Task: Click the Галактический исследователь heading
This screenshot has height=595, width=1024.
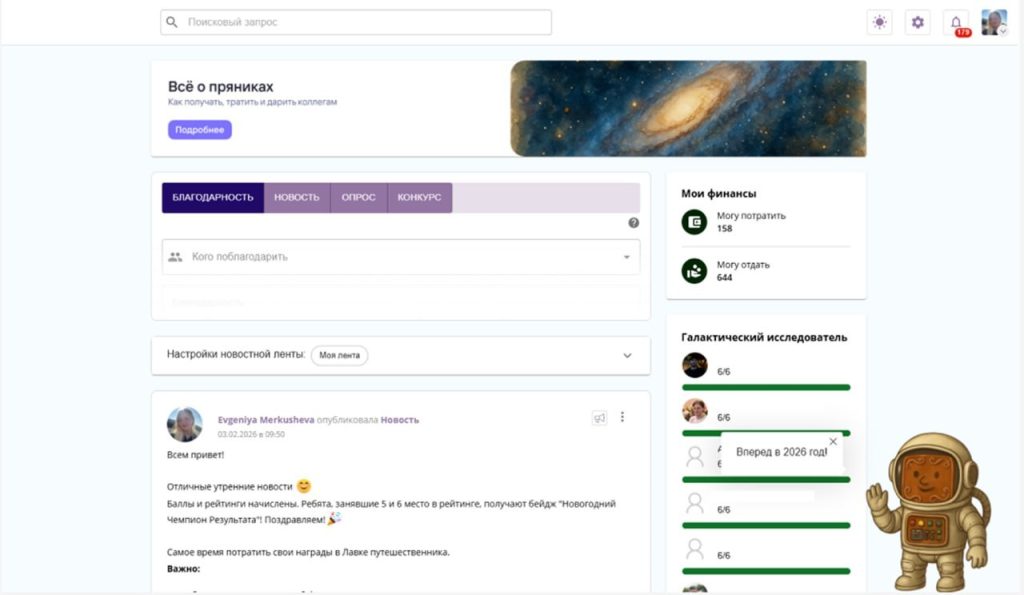Action: click(764, 337)
